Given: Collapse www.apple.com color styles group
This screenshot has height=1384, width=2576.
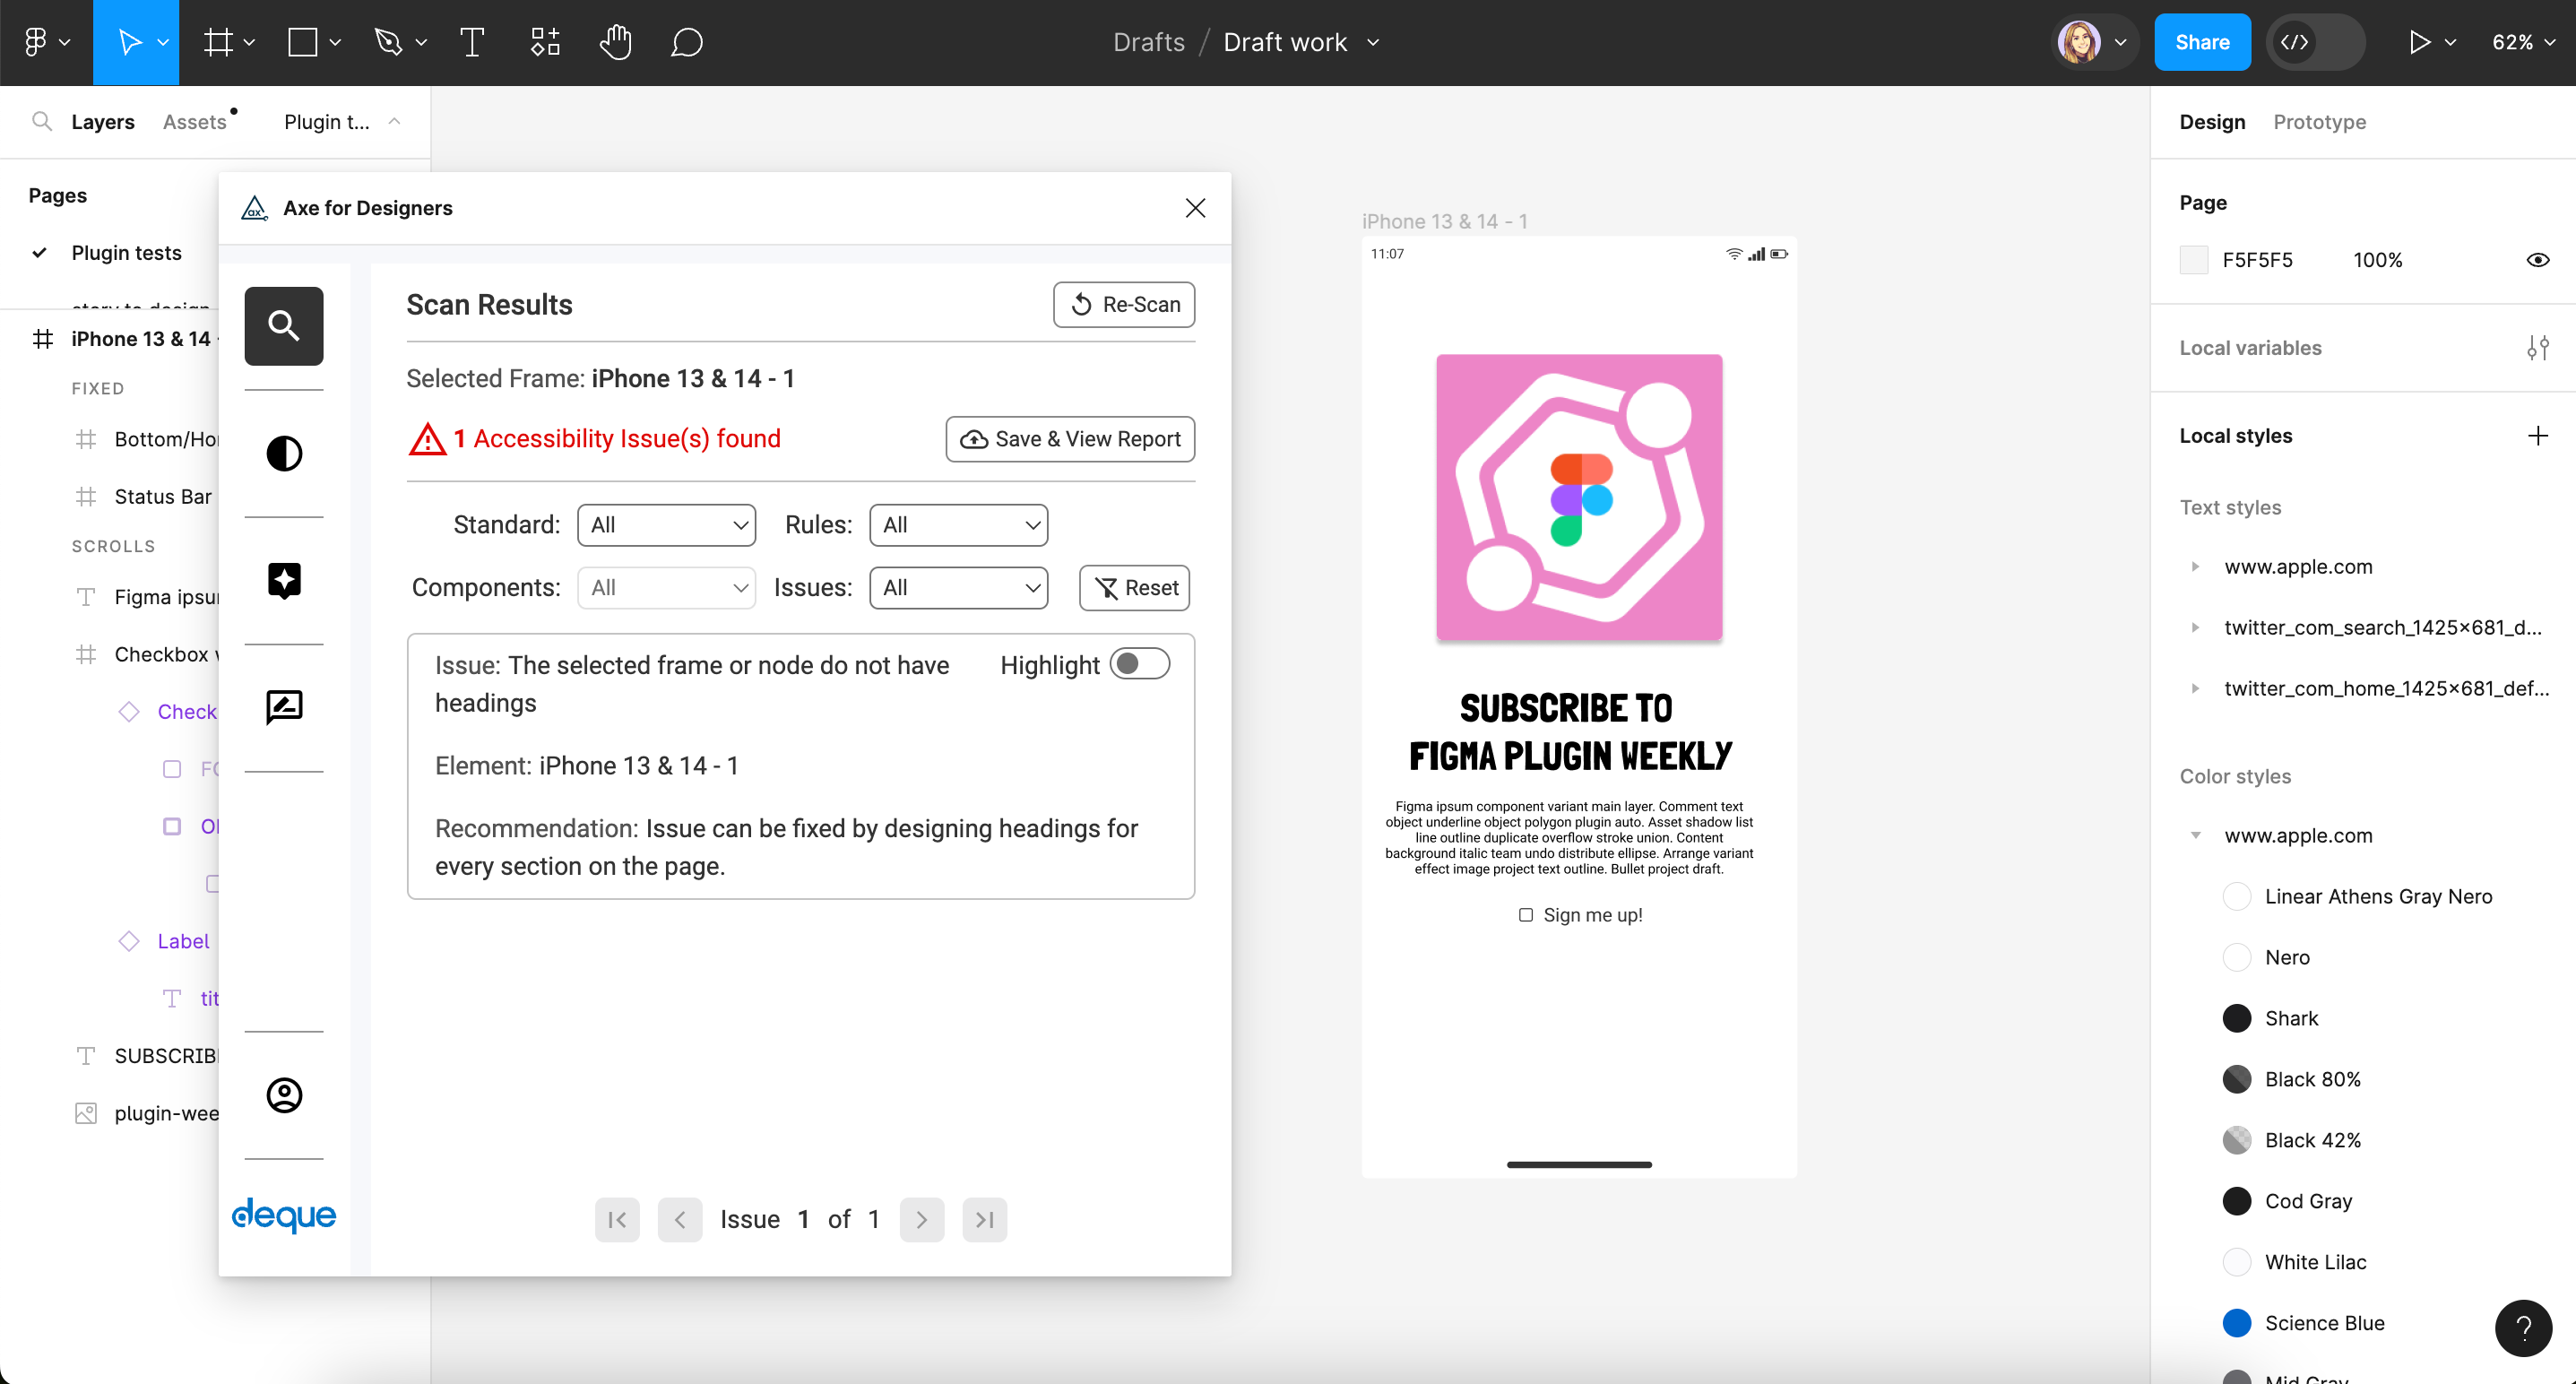Looking at the screenshot, I should (2195, 836).
